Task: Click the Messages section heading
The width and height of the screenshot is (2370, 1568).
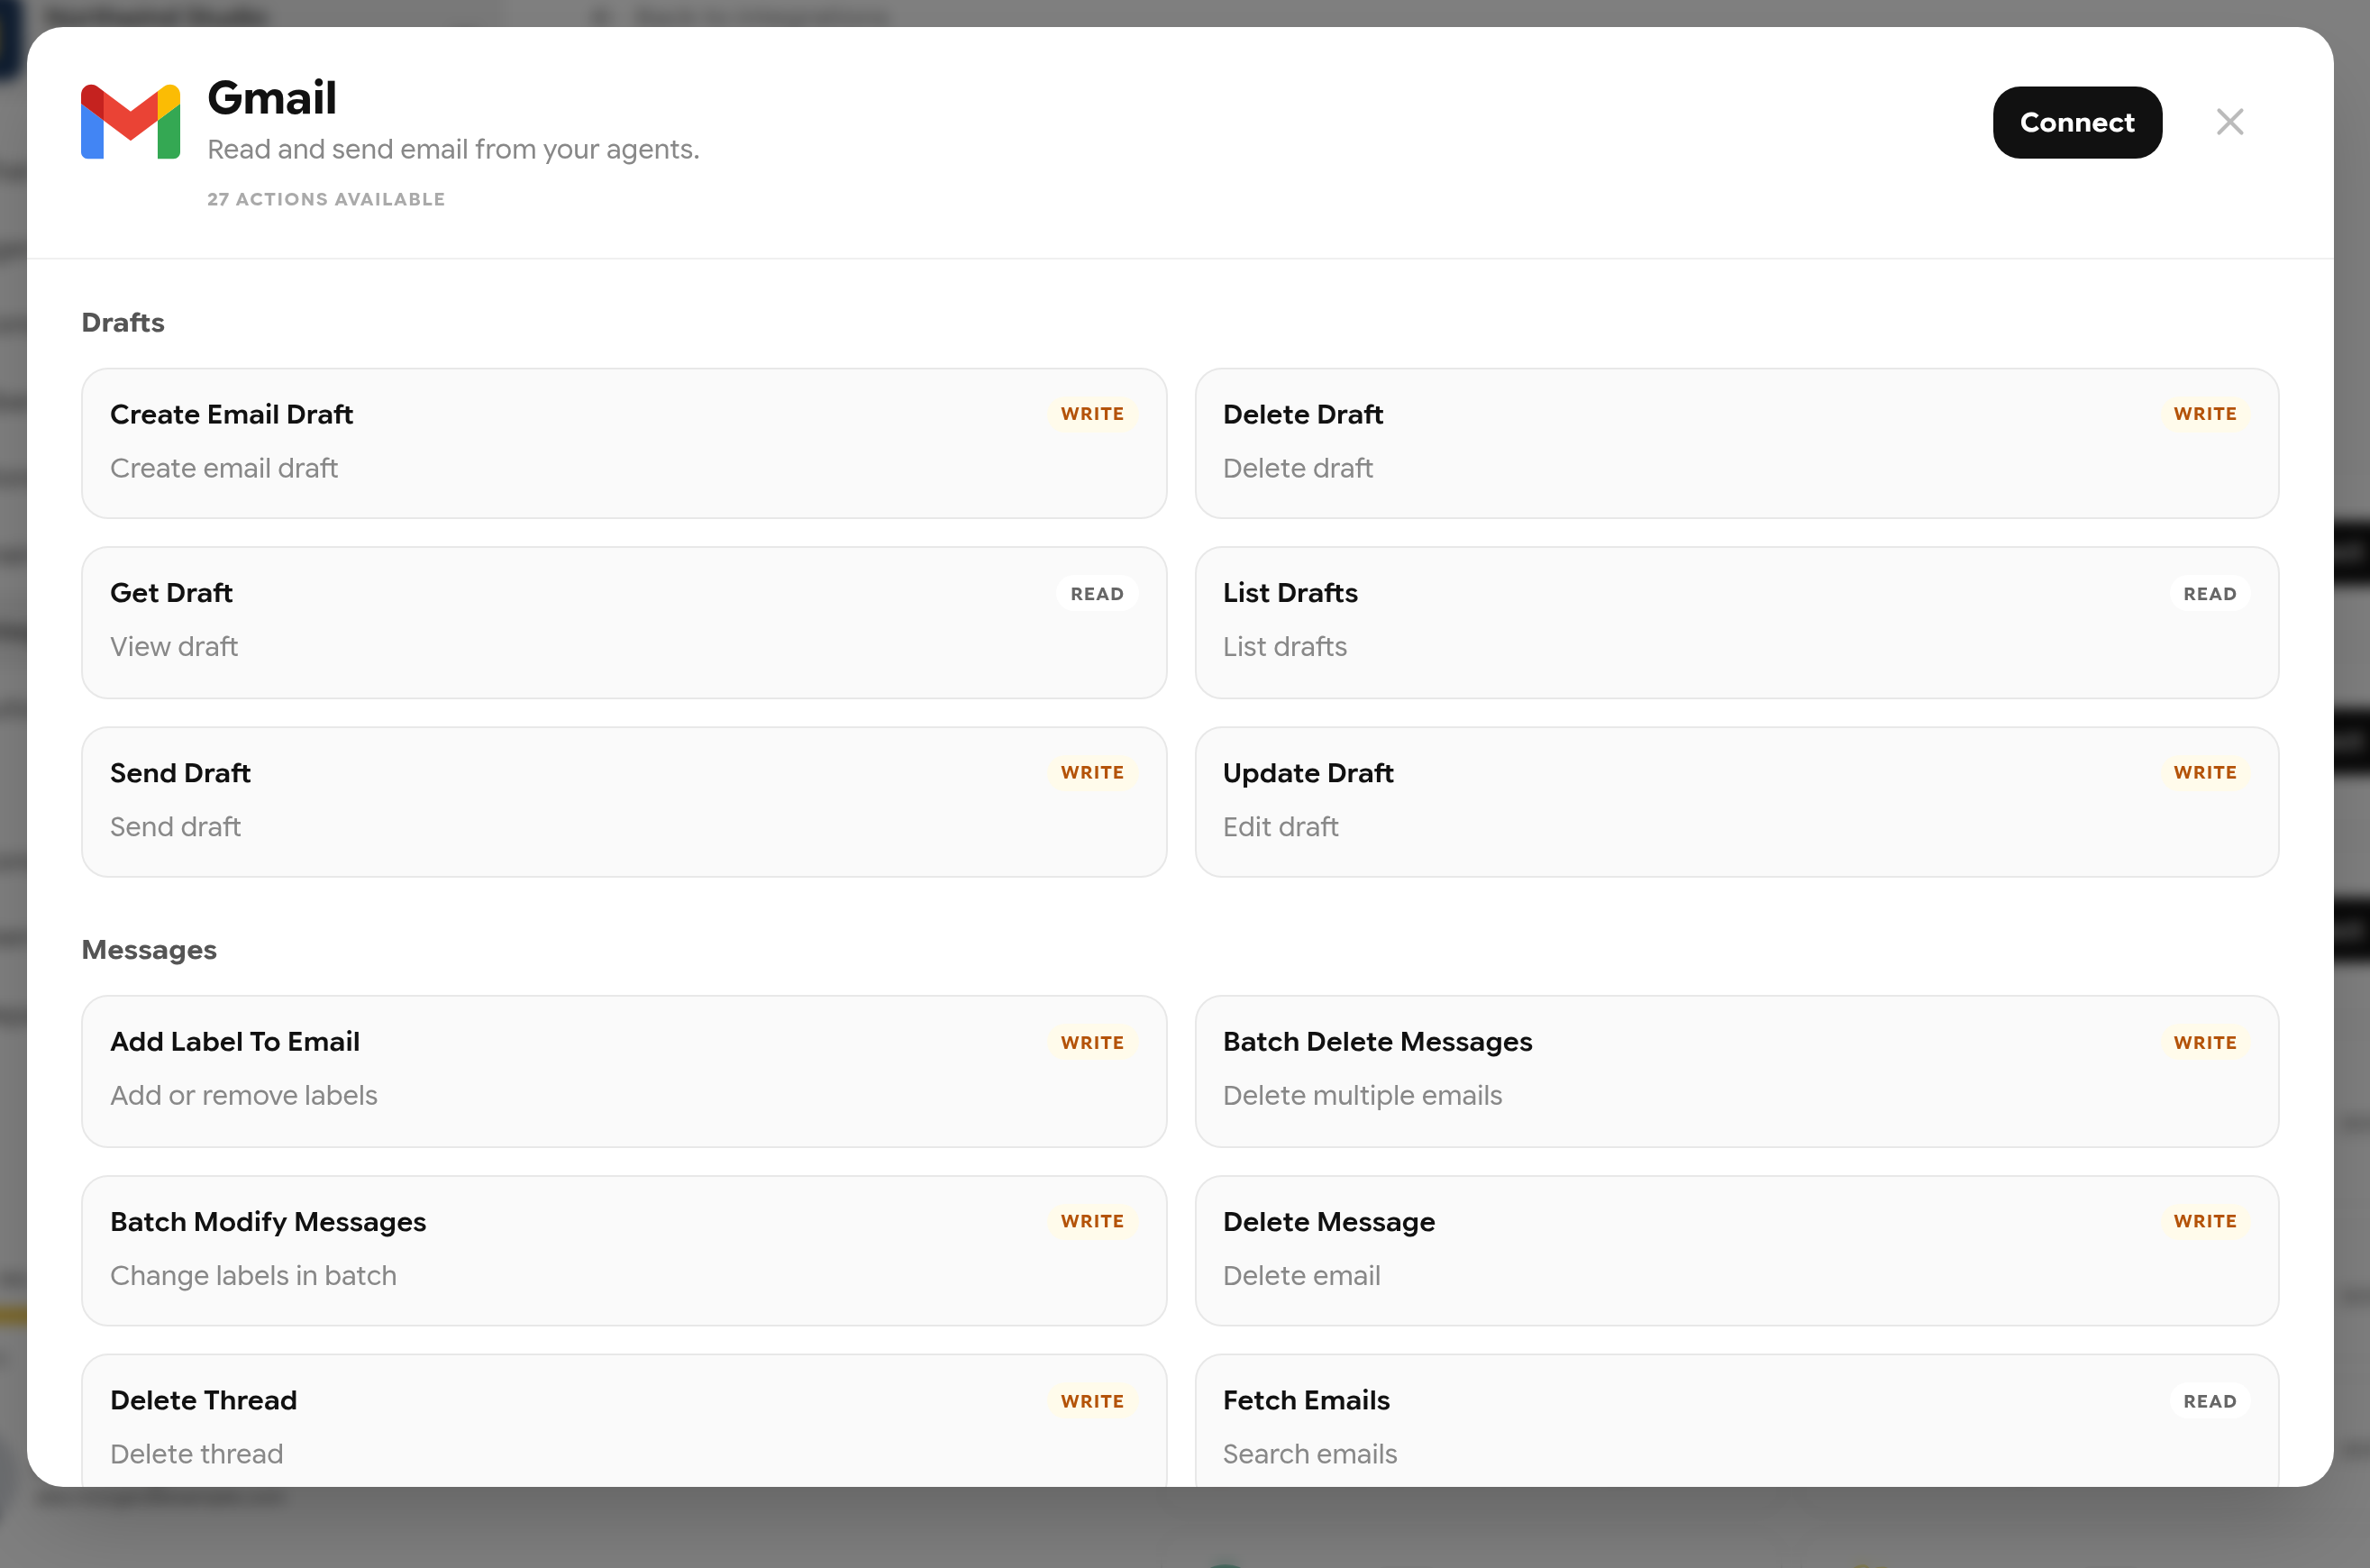Action: [149, 949]
